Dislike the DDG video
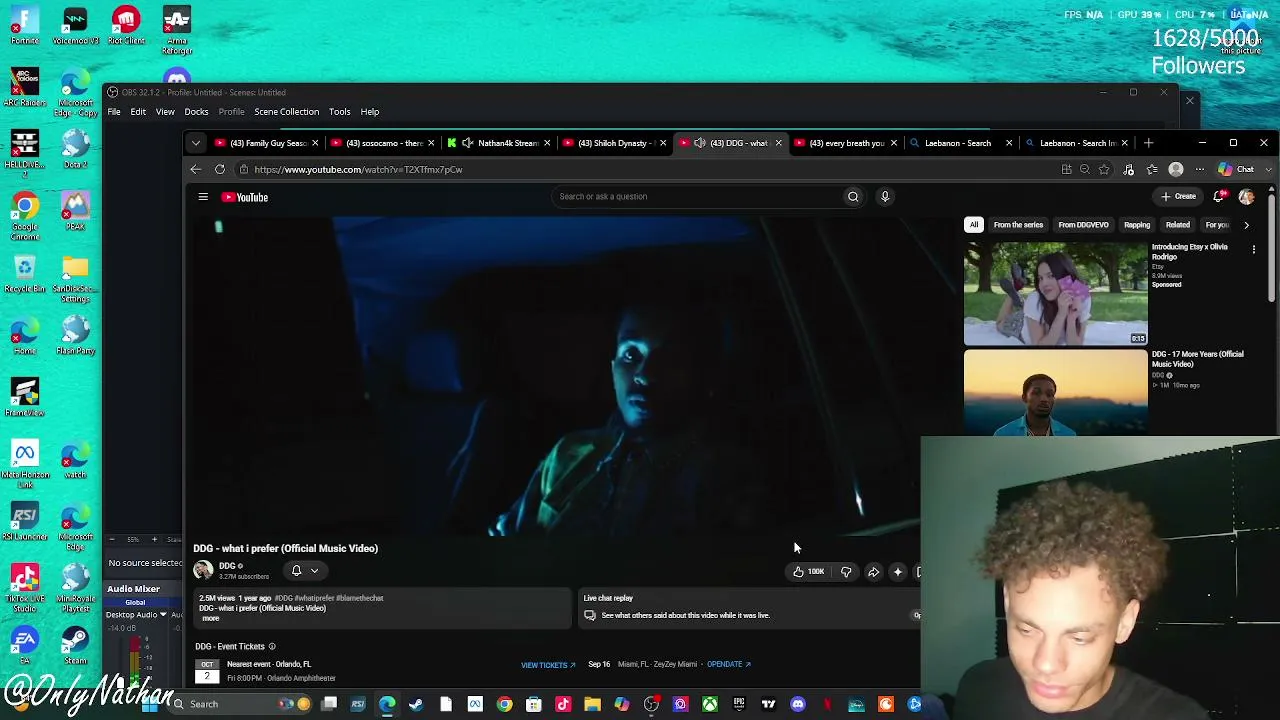Screen dimensions: 1280x720 (846, 572)
